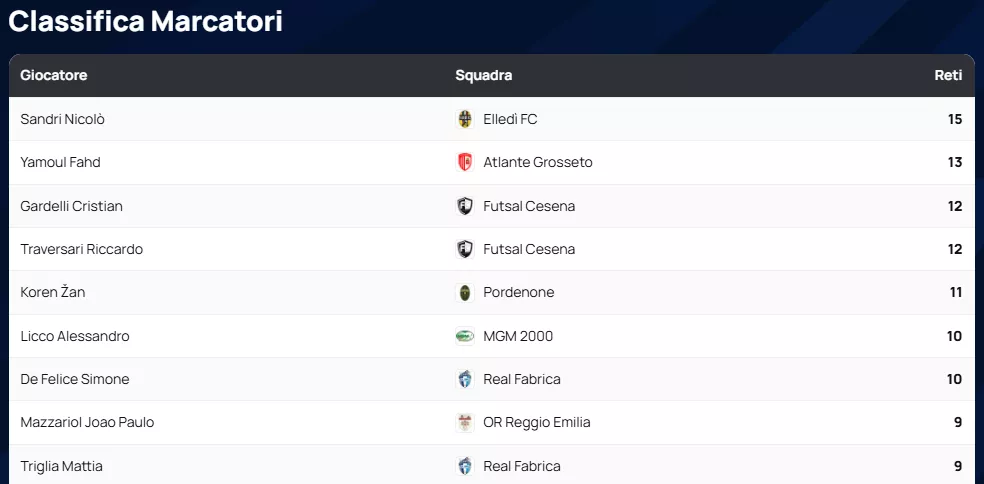
Task: Open player Sandri Nicolò
Action: 63,119
